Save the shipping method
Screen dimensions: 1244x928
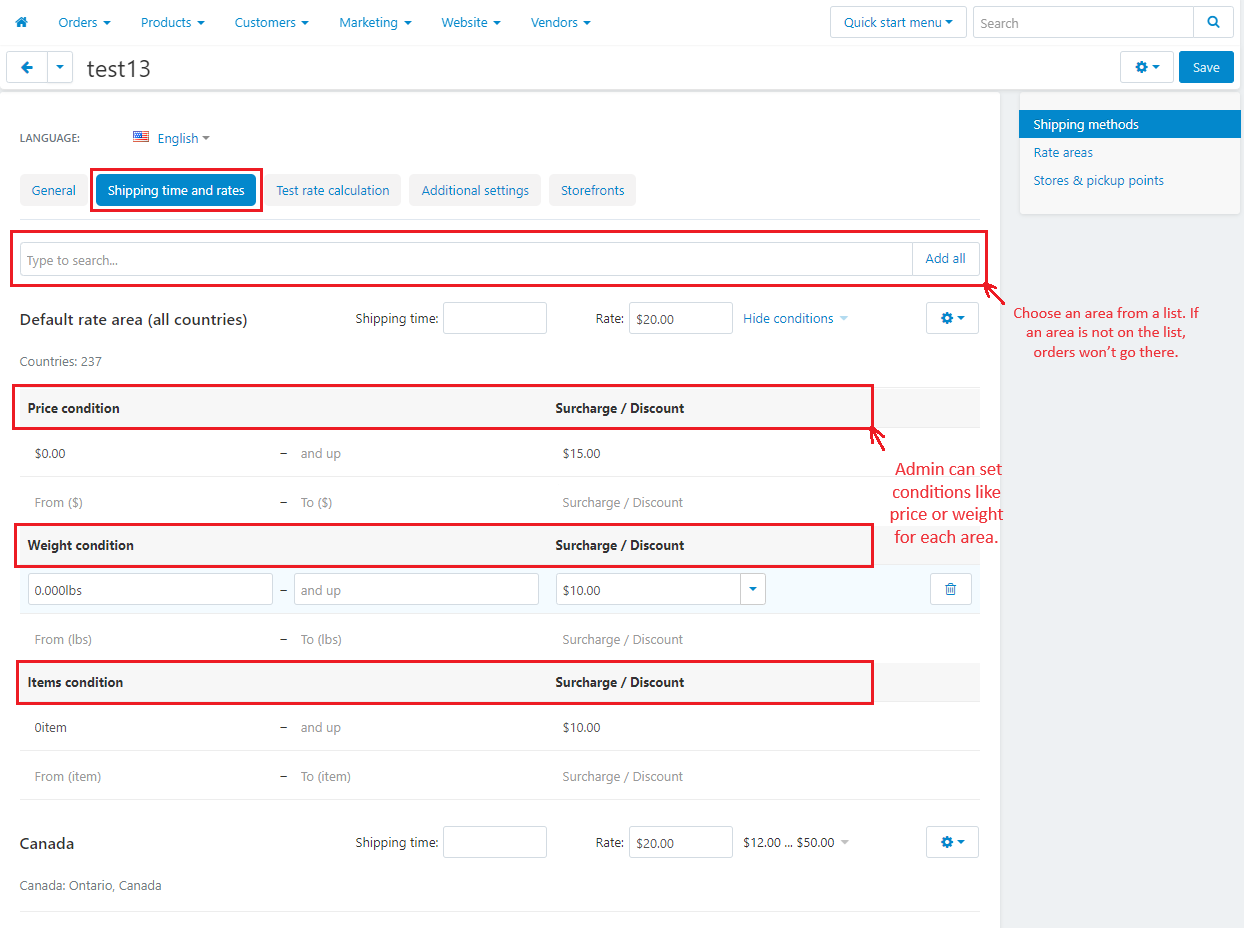coord(1206,67)
